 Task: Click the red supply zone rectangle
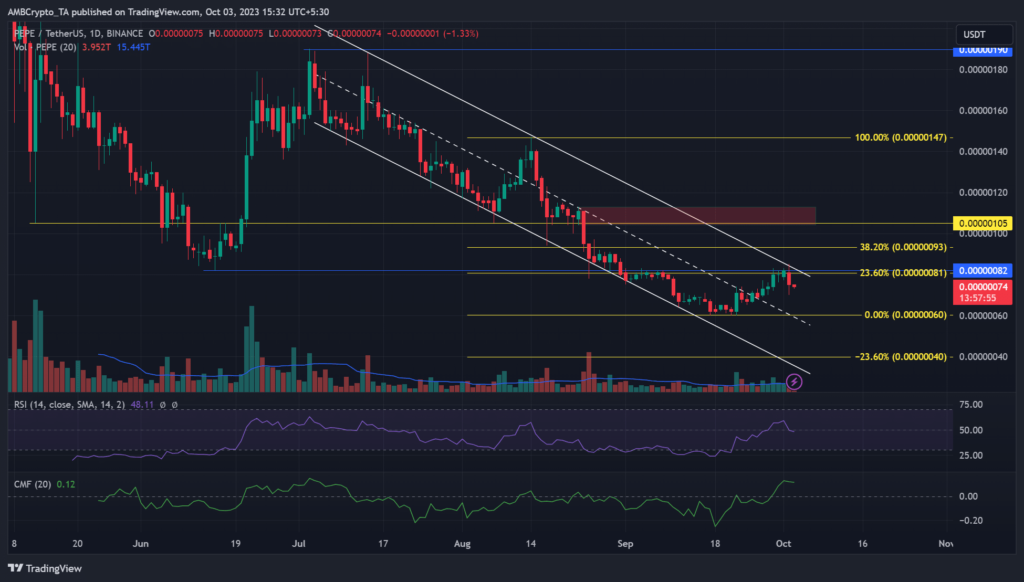[698, 214]
